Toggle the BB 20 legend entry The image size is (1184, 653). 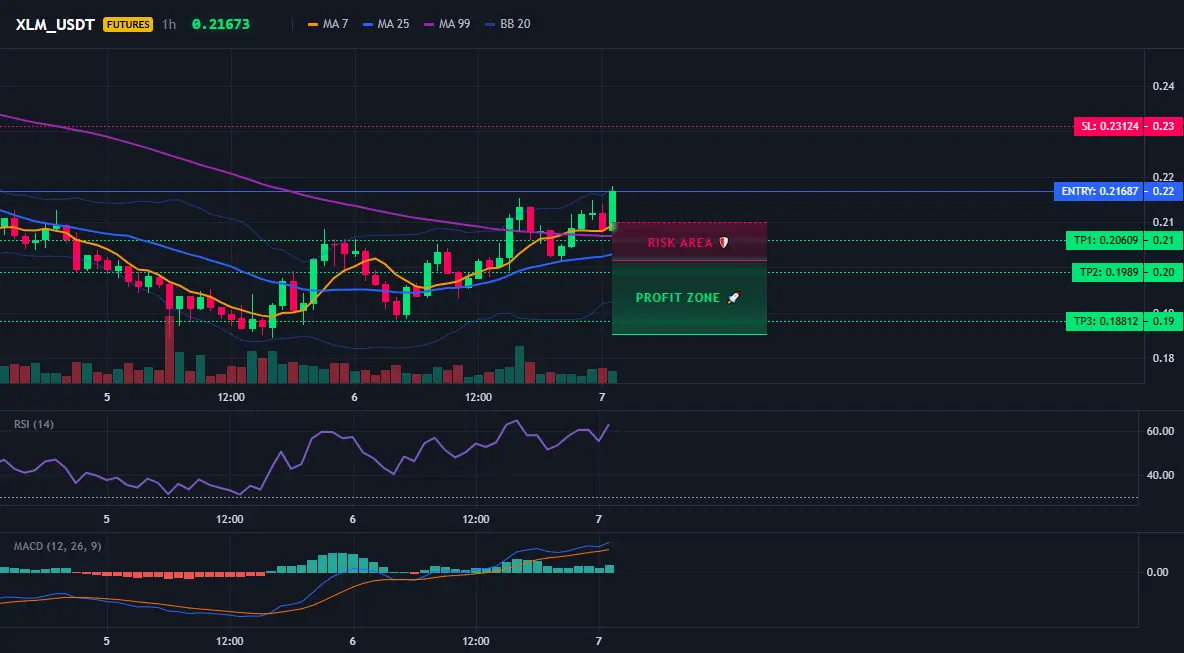[x=508, y=24]
